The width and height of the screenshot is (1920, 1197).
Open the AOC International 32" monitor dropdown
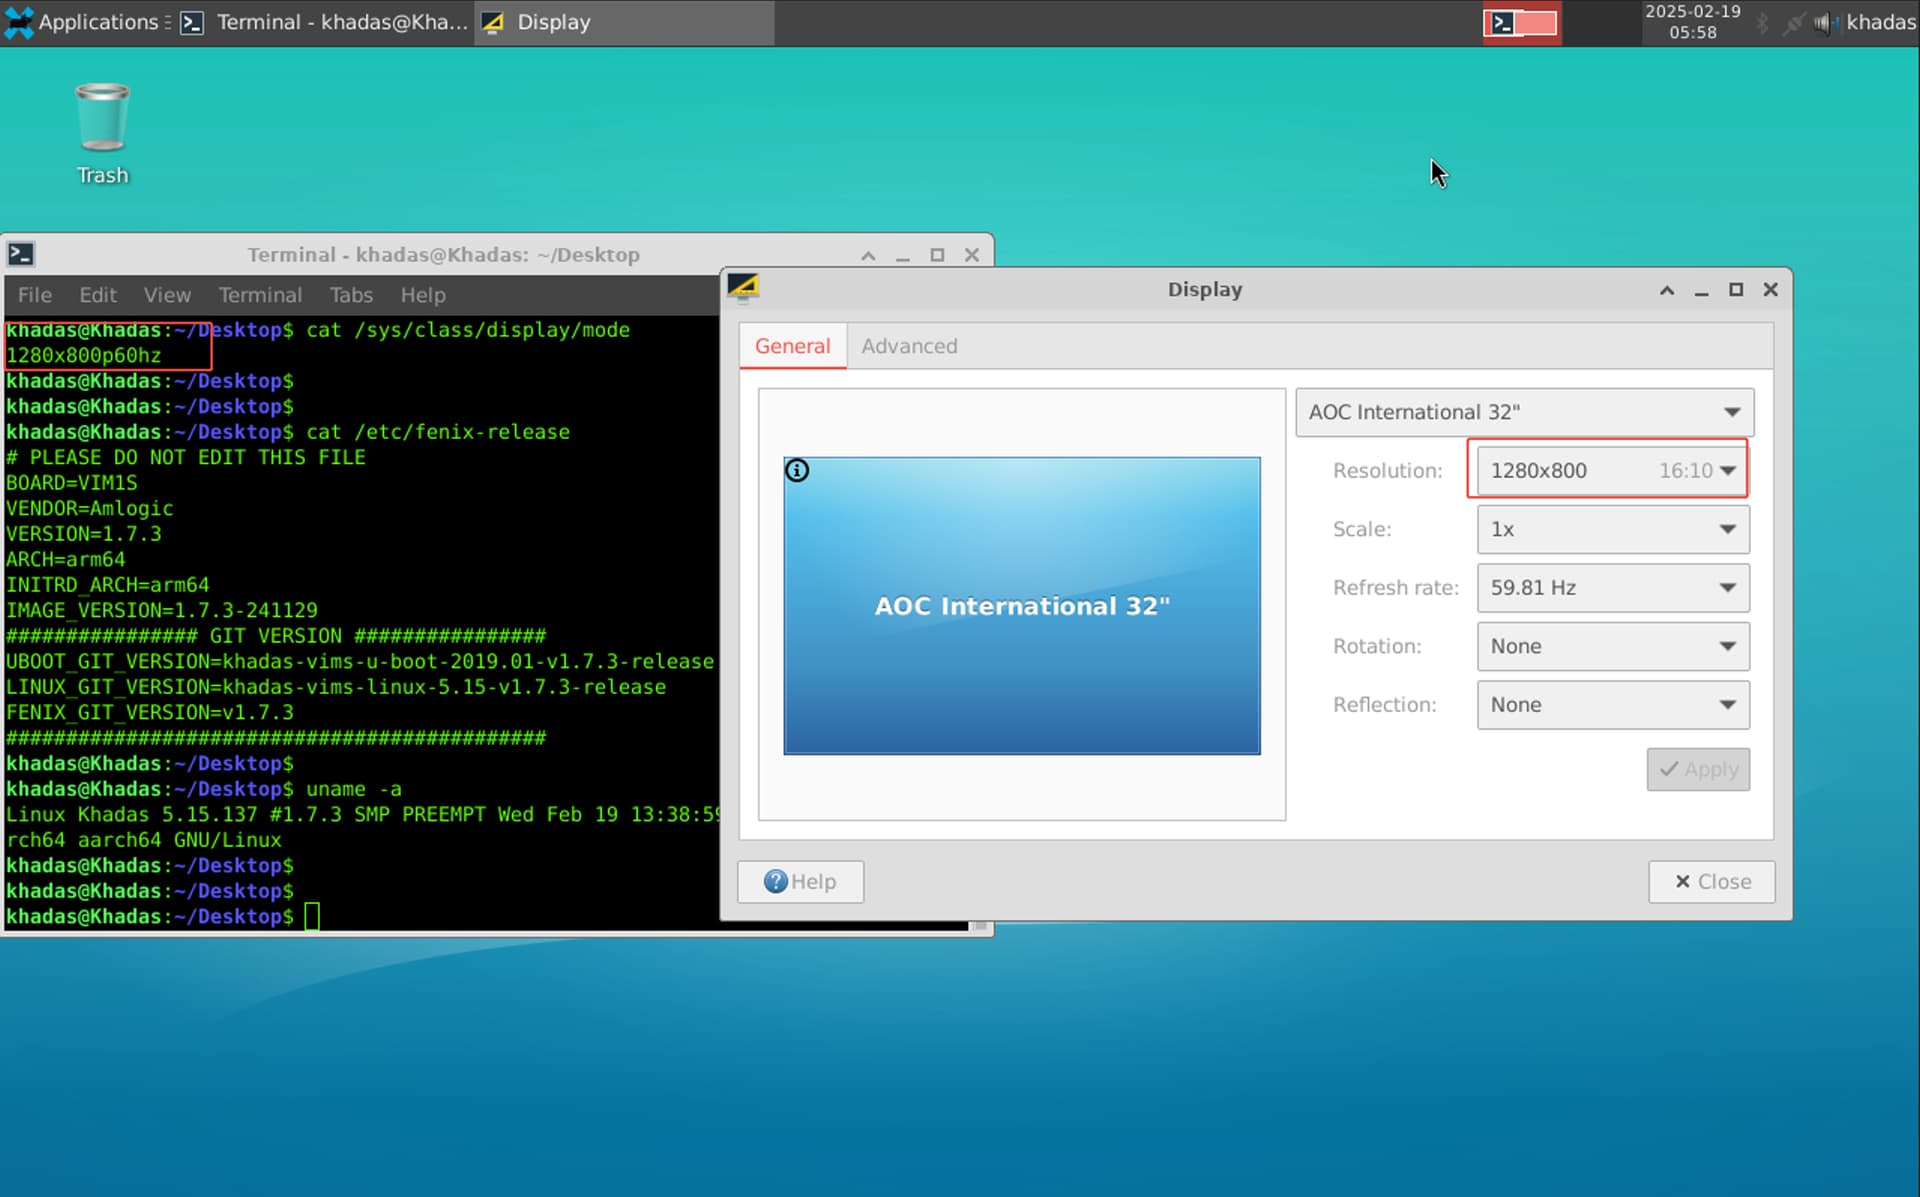(x=1524, y=412)
